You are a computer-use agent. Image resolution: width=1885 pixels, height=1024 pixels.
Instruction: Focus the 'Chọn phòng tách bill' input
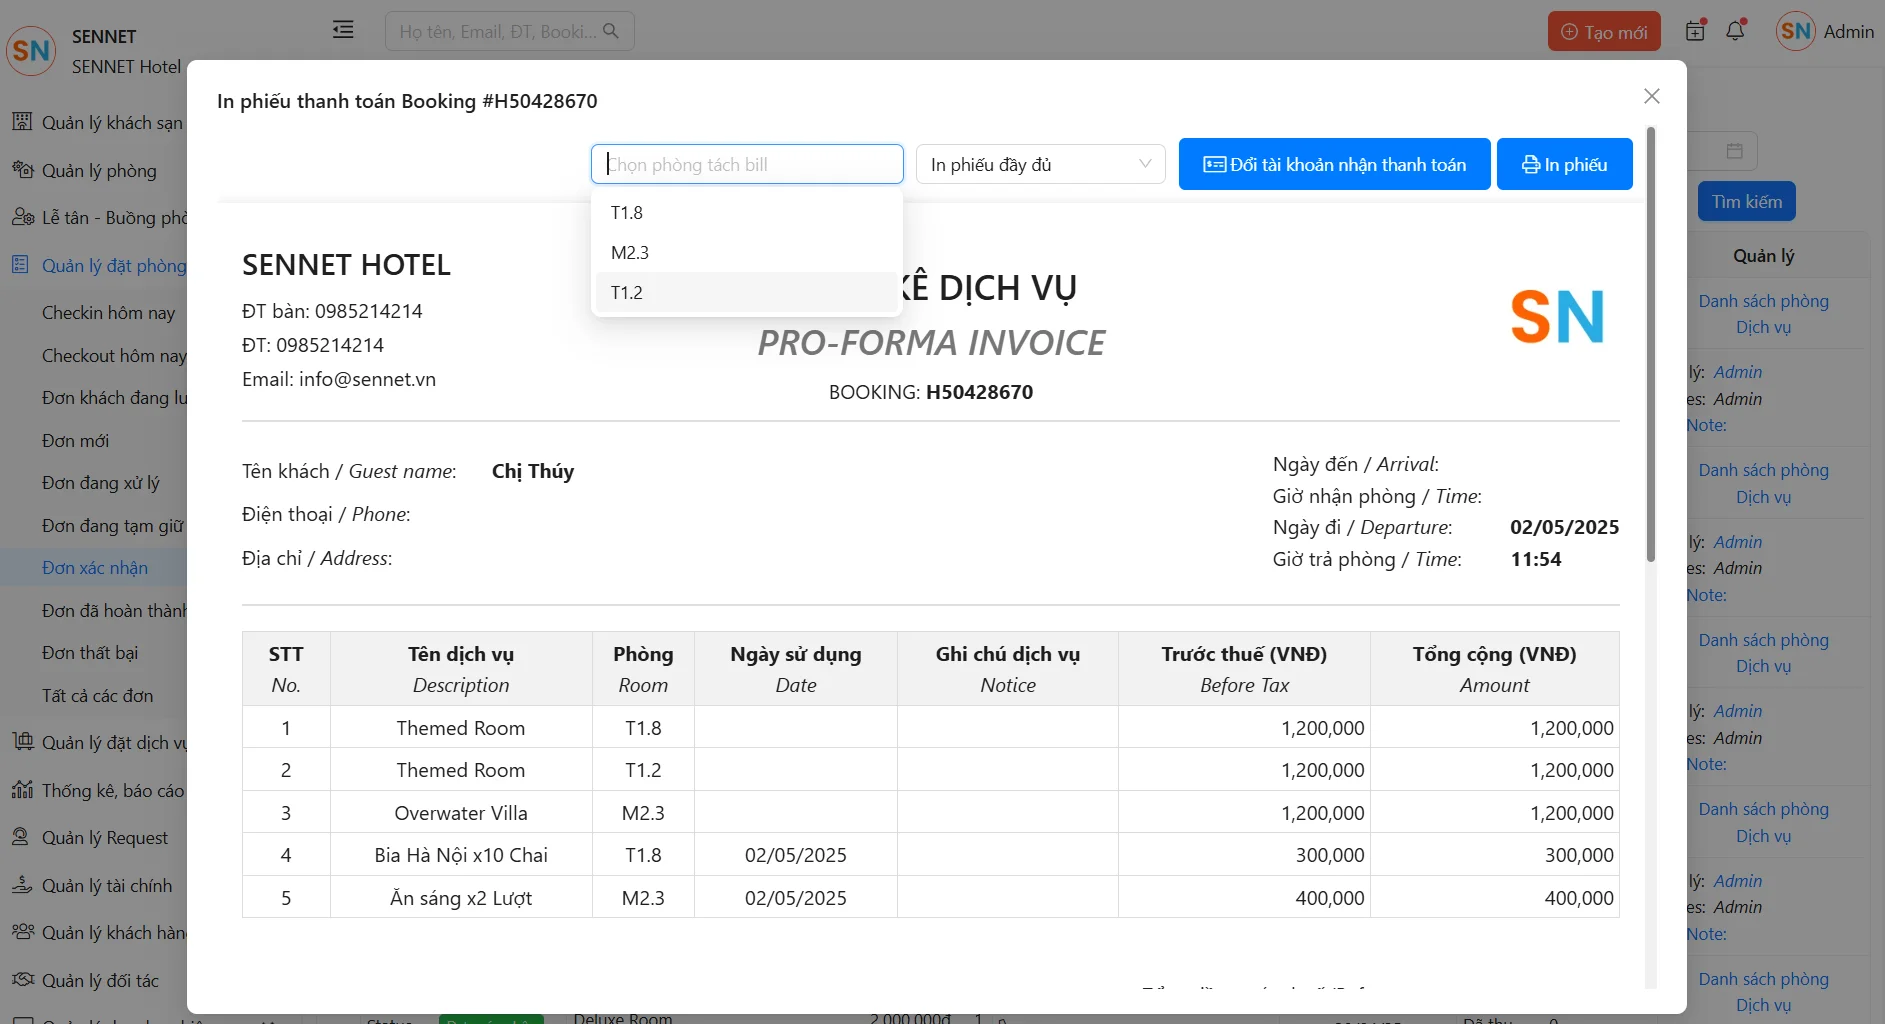[746, 165]
